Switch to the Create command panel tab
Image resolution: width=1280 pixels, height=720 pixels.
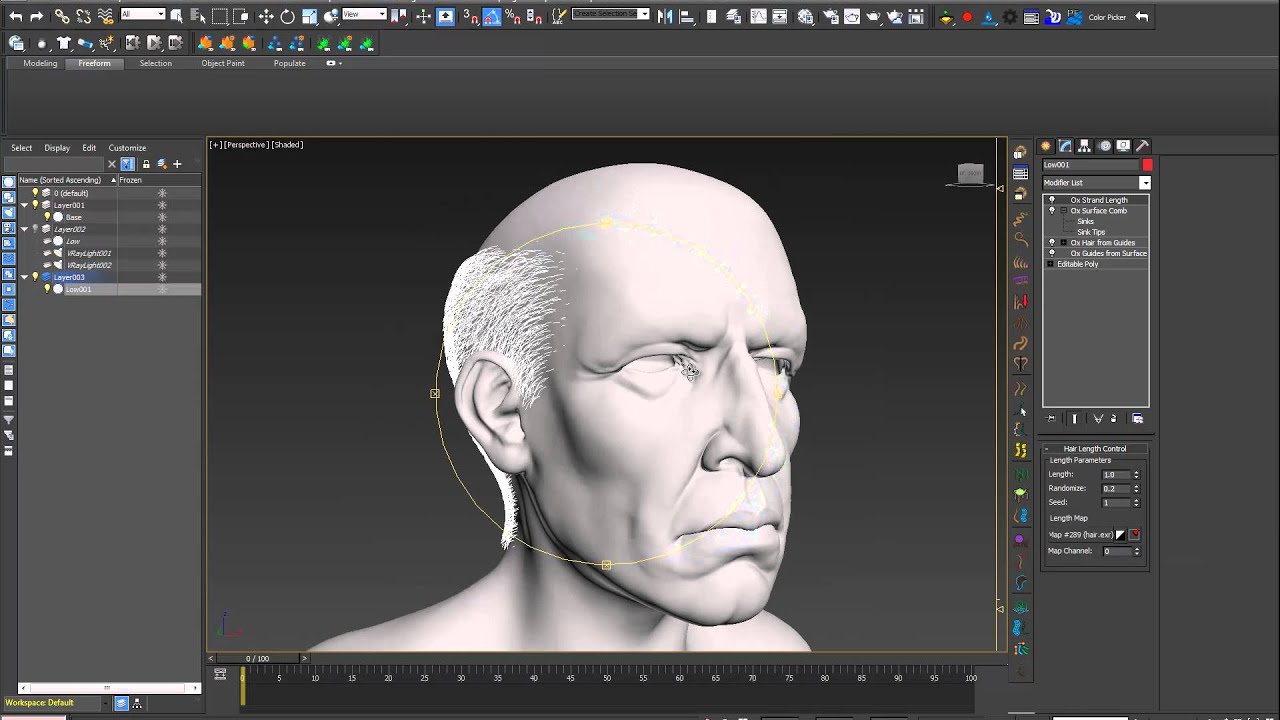coord(1045,146)
